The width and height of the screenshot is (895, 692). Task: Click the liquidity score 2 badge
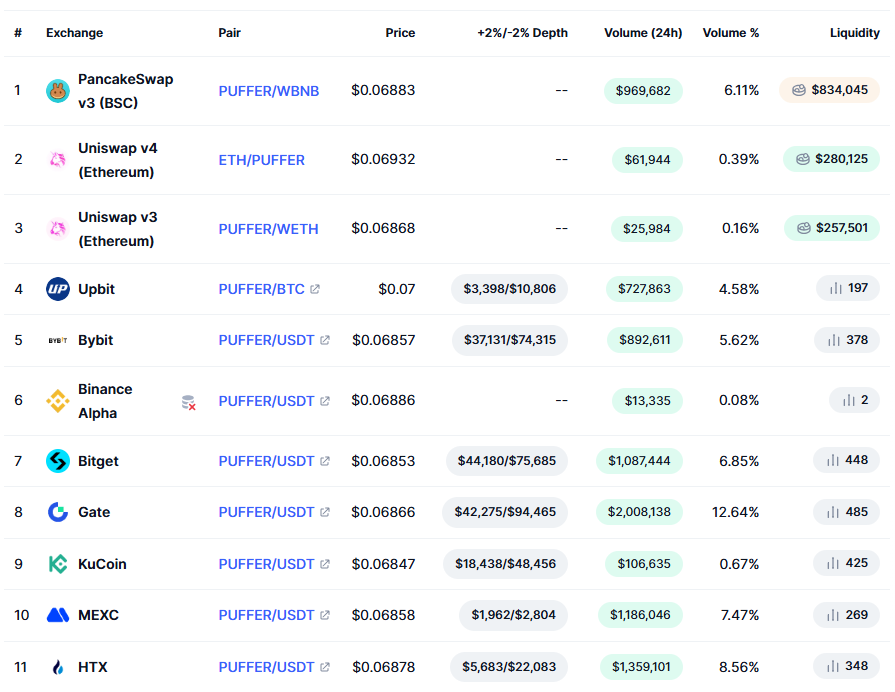point(854,400)
